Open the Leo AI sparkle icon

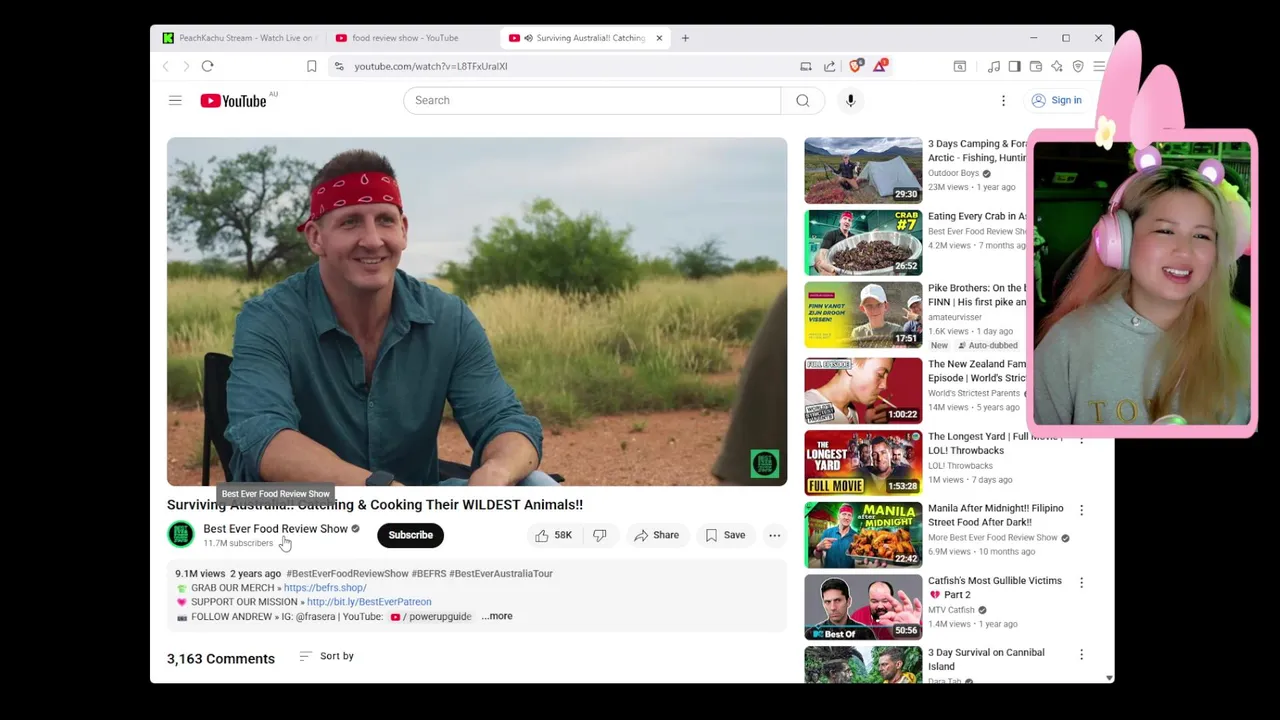[1056, 66]
